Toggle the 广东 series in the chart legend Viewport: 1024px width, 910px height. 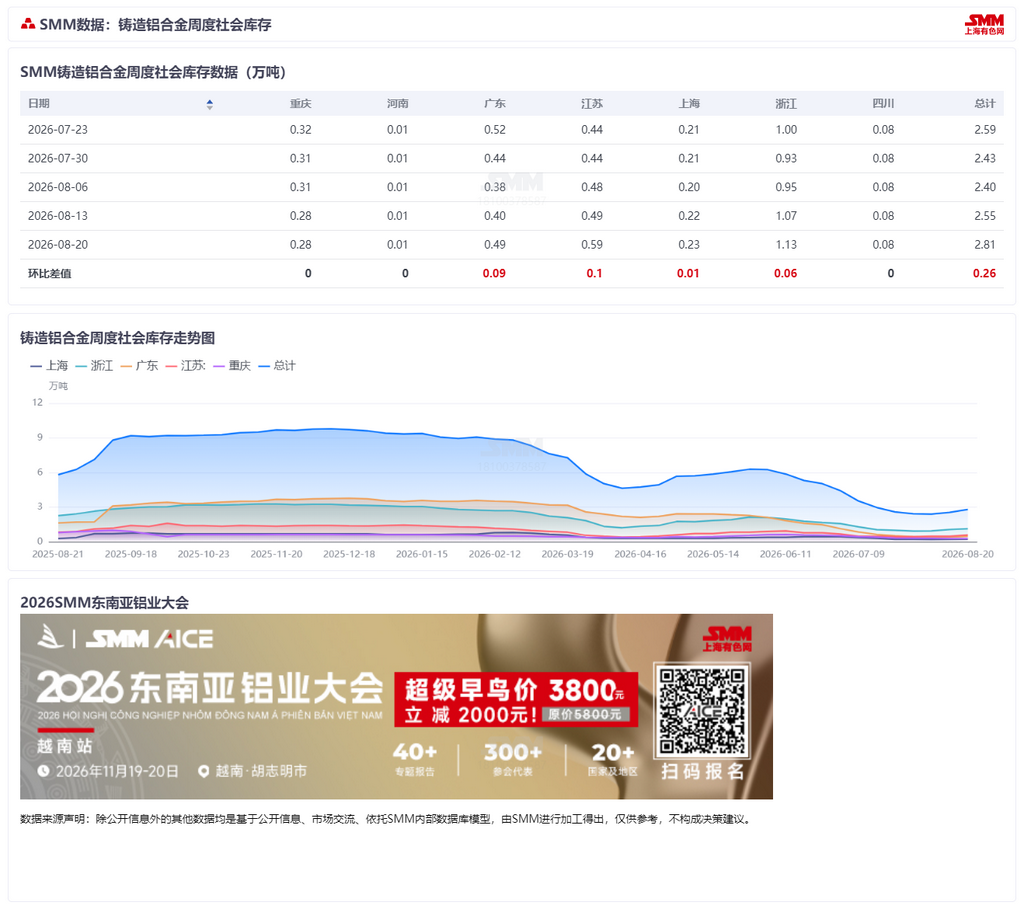click(139, 365)
